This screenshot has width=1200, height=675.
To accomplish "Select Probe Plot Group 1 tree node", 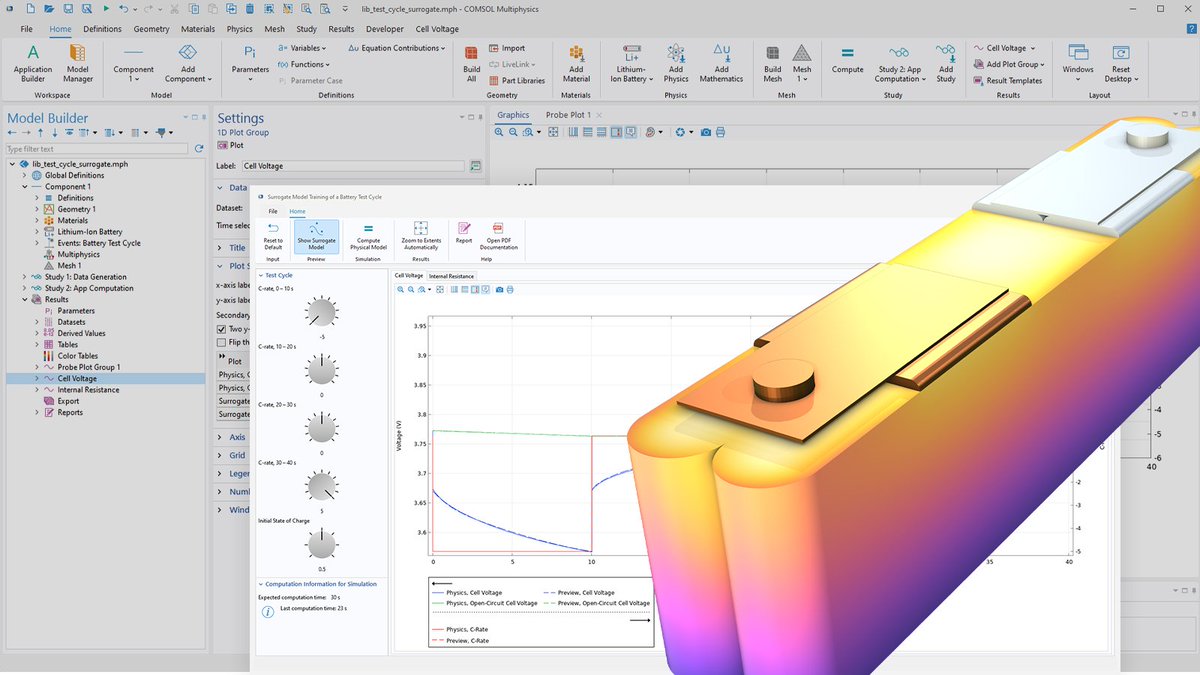I will pyautogui.click(x=88, y=367).
